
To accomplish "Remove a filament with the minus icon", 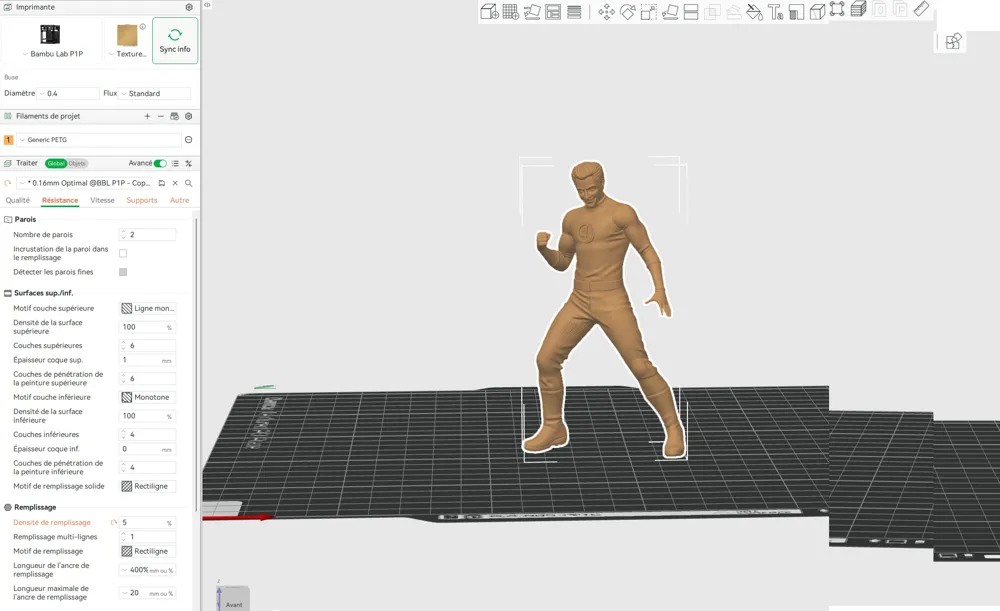I will click(161, 116).
